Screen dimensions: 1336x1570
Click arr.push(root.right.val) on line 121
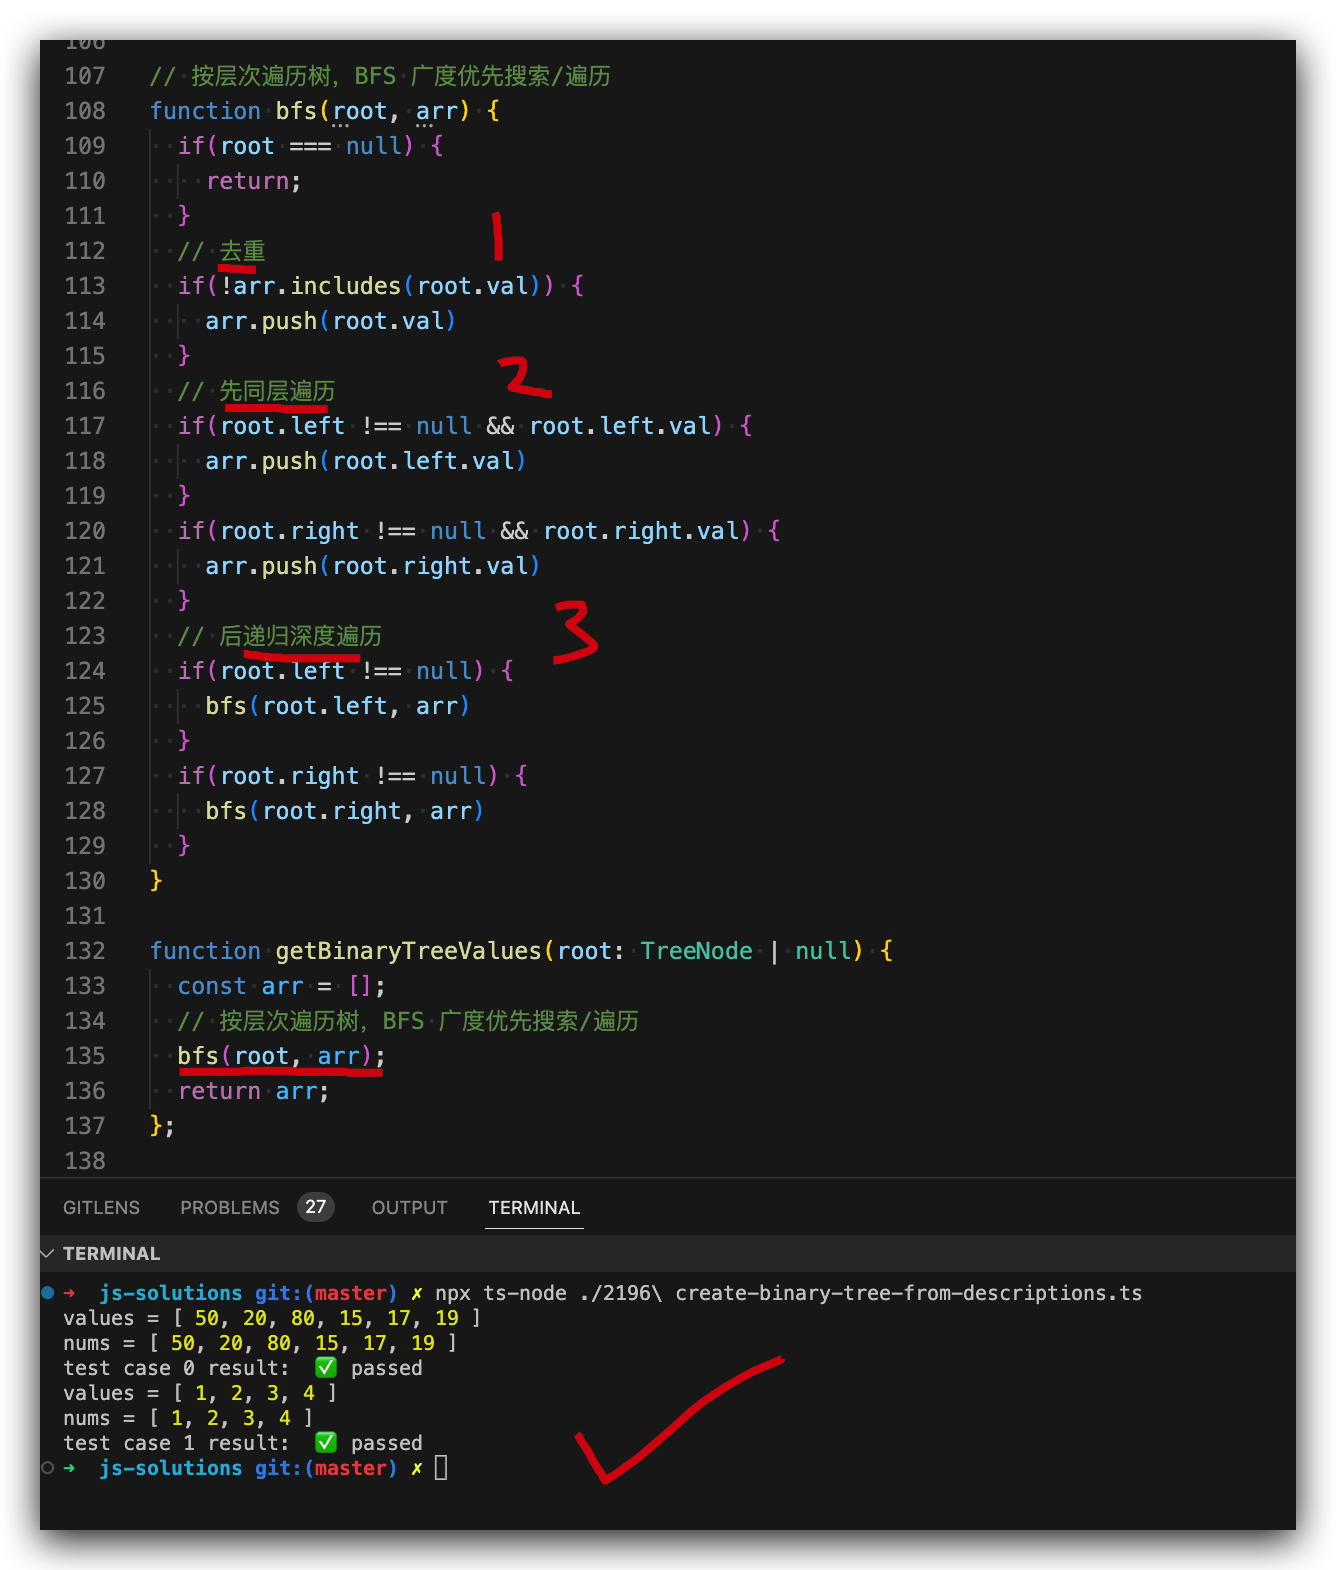click(x=372, y=566)
